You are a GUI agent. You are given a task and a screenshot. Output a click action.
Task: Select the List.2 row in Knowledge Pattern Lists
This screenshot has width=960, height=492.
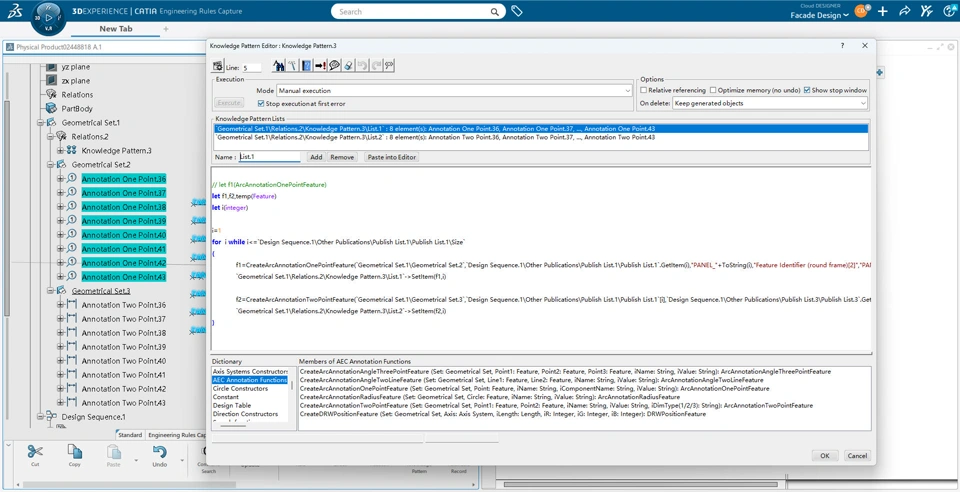coord(541,137)
